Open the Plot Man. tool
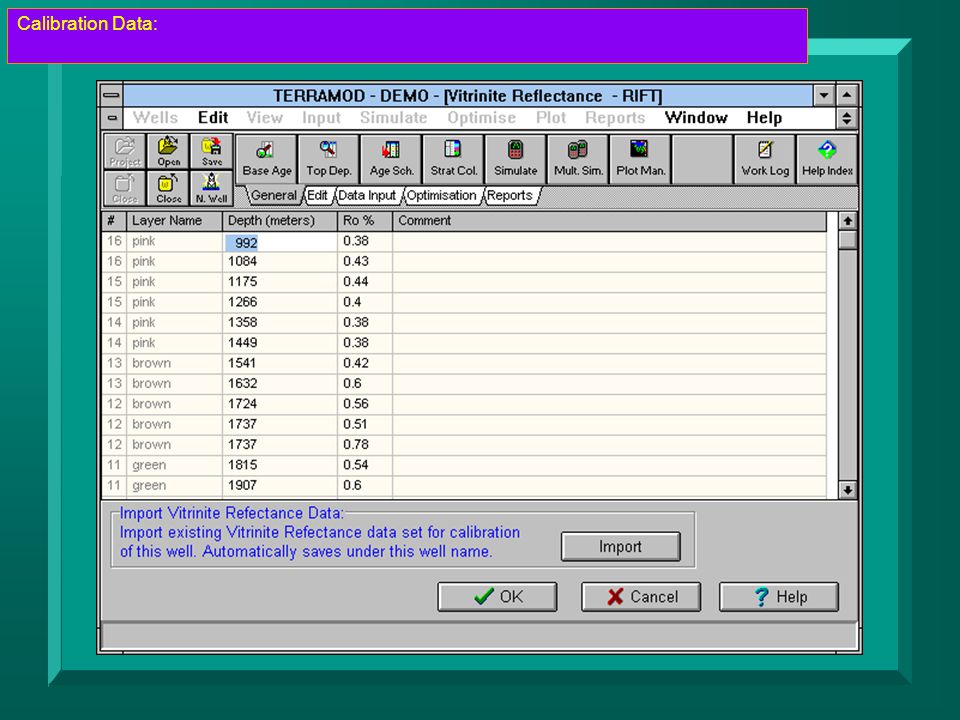Screen dimensions: 960x720 [640, 159]
